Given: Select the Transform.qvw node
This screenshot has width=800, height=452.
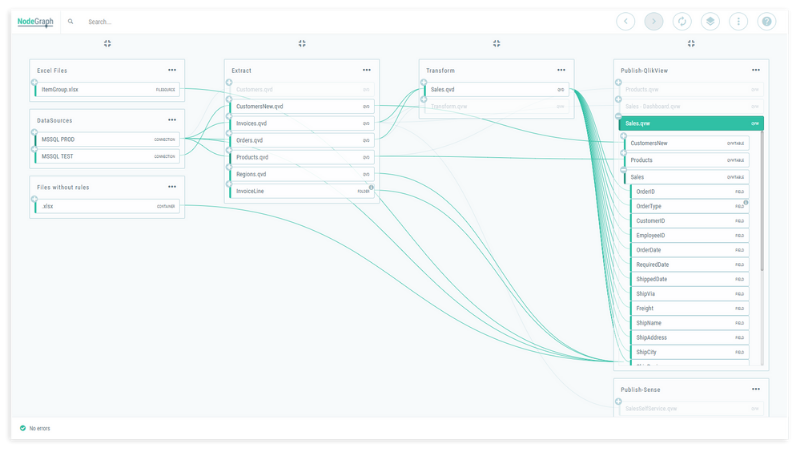Looking at the screenshot, I should 496,106.
